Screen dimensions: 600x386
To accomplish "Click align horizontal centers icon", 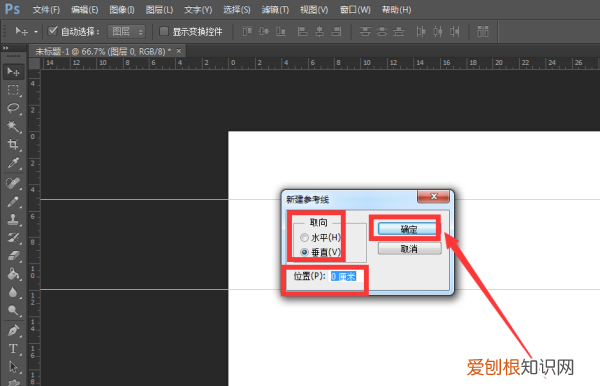I will [320, 31].
